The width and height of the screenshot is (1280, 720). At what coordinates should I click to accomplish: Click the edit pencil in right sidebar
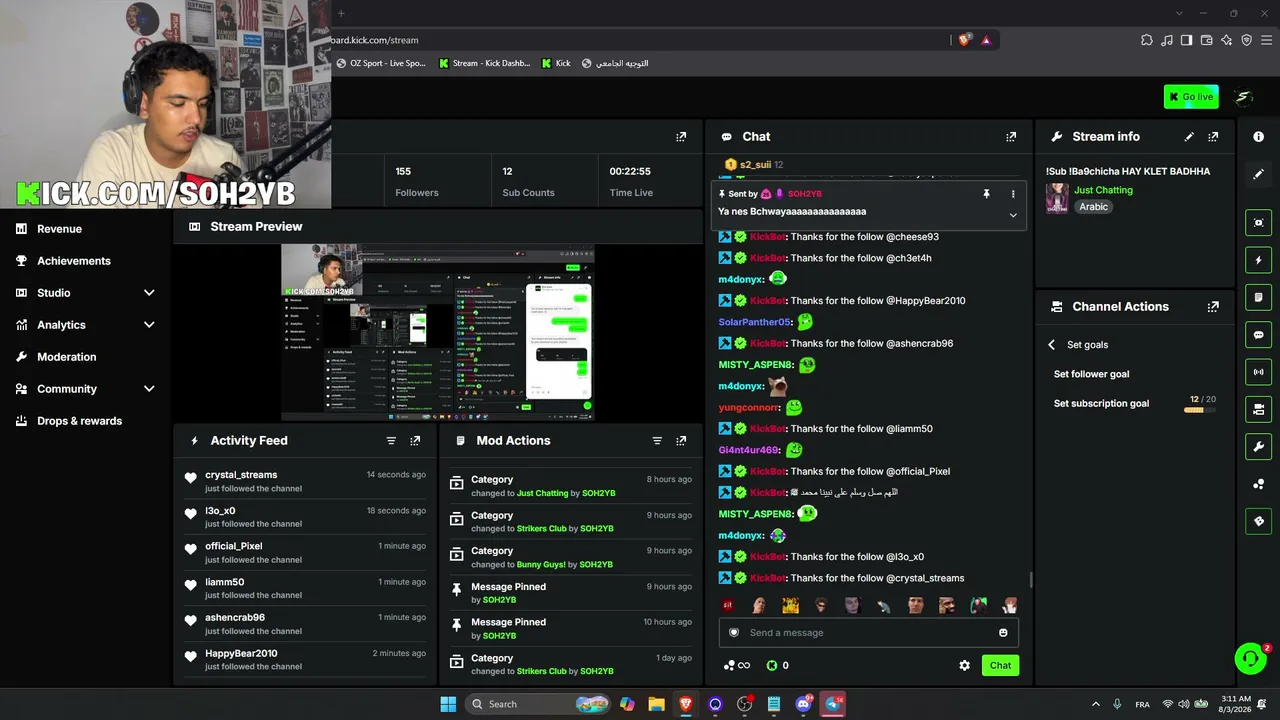[x=1258, y=174]
